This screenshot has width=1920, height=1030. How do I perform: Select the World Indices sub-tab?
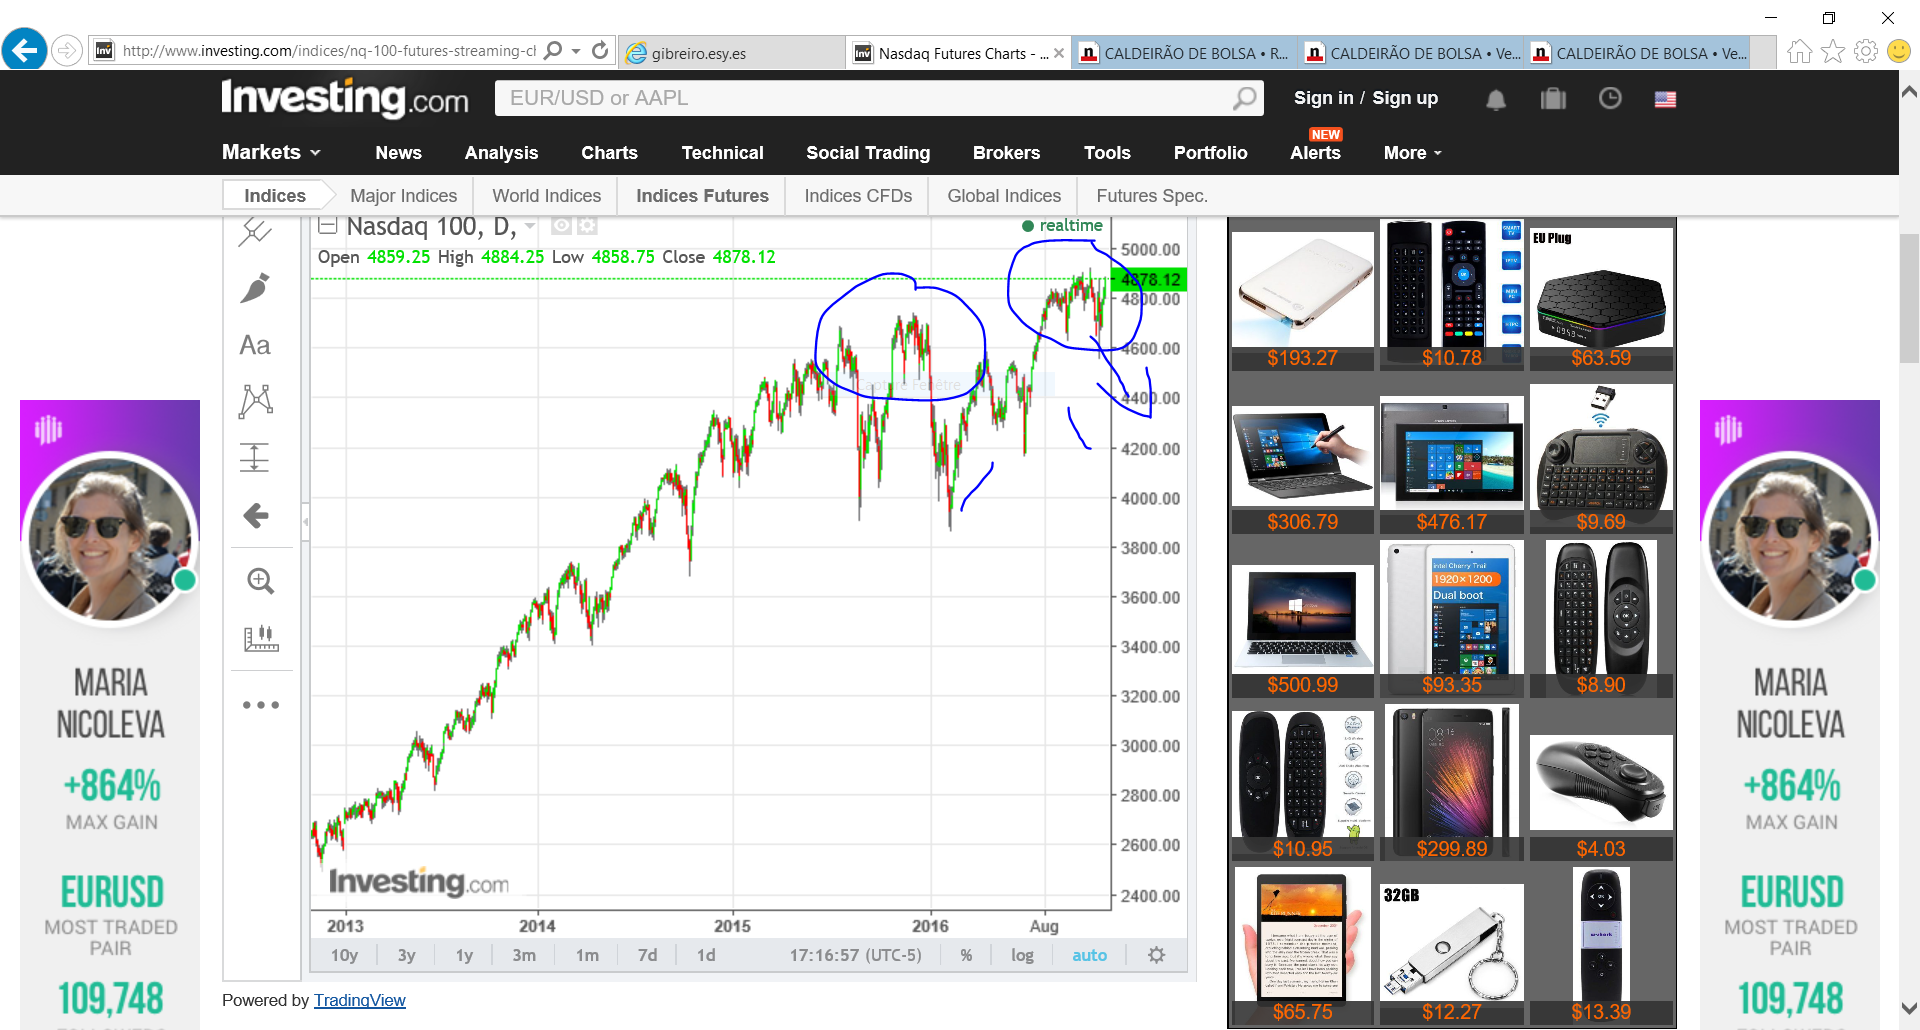[546, 196]
